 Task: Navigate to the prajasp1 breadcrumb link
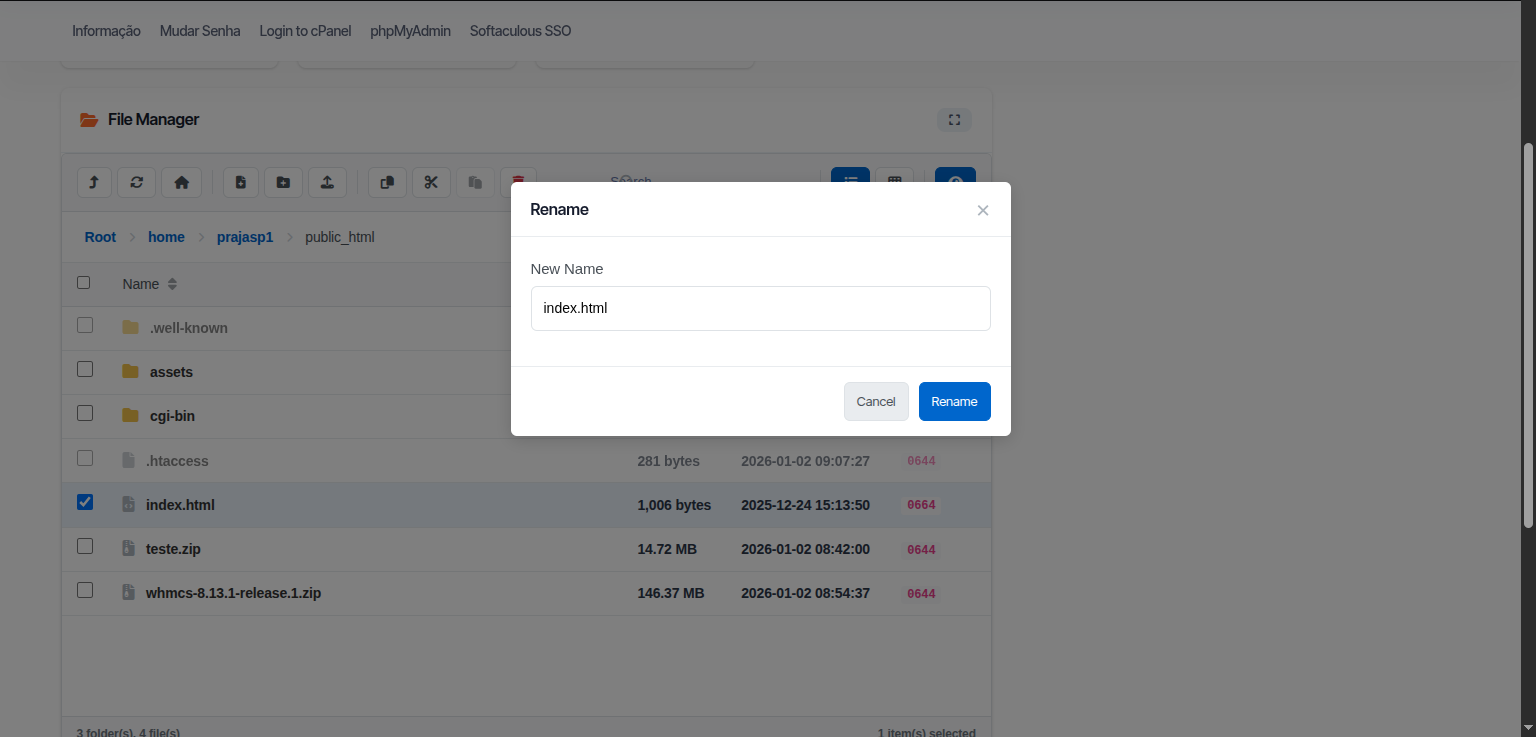245,237
